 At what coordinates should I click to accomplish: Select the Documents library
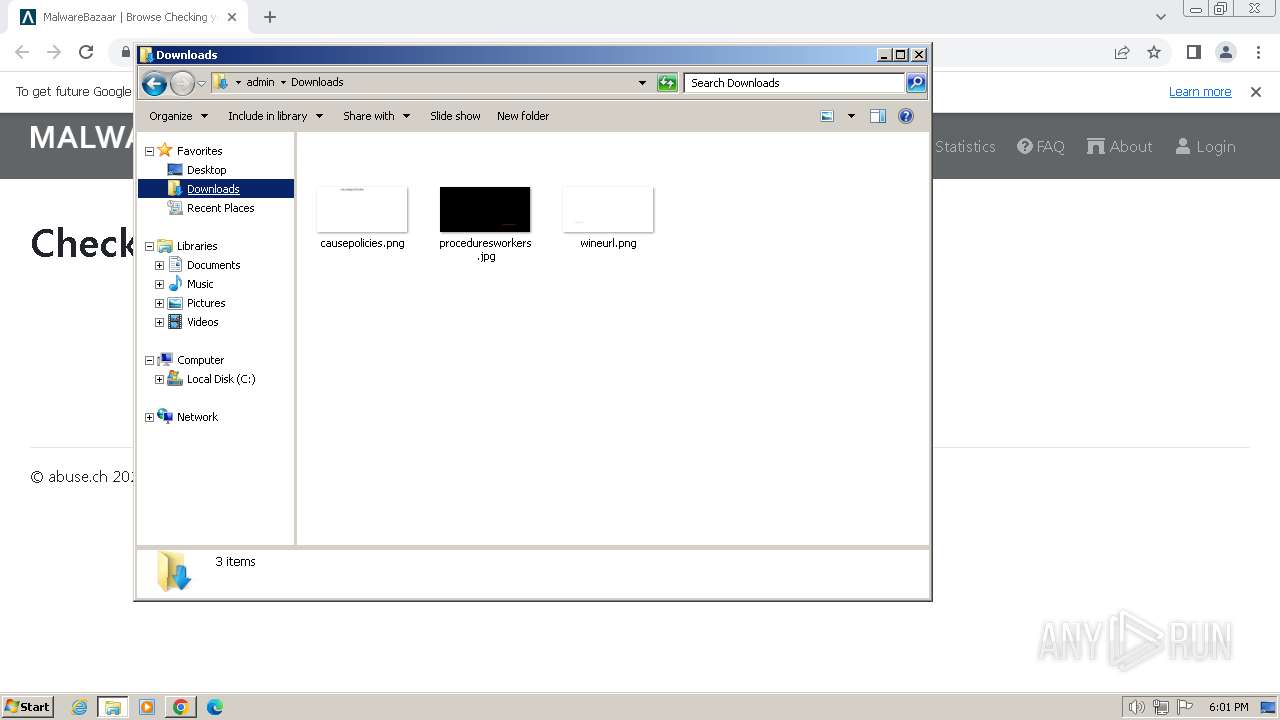[213, 265]
